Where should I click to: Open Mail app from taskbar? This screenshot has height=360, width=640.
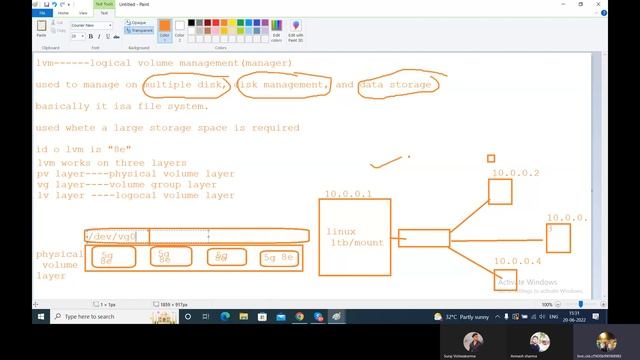(x=281, y=316)
